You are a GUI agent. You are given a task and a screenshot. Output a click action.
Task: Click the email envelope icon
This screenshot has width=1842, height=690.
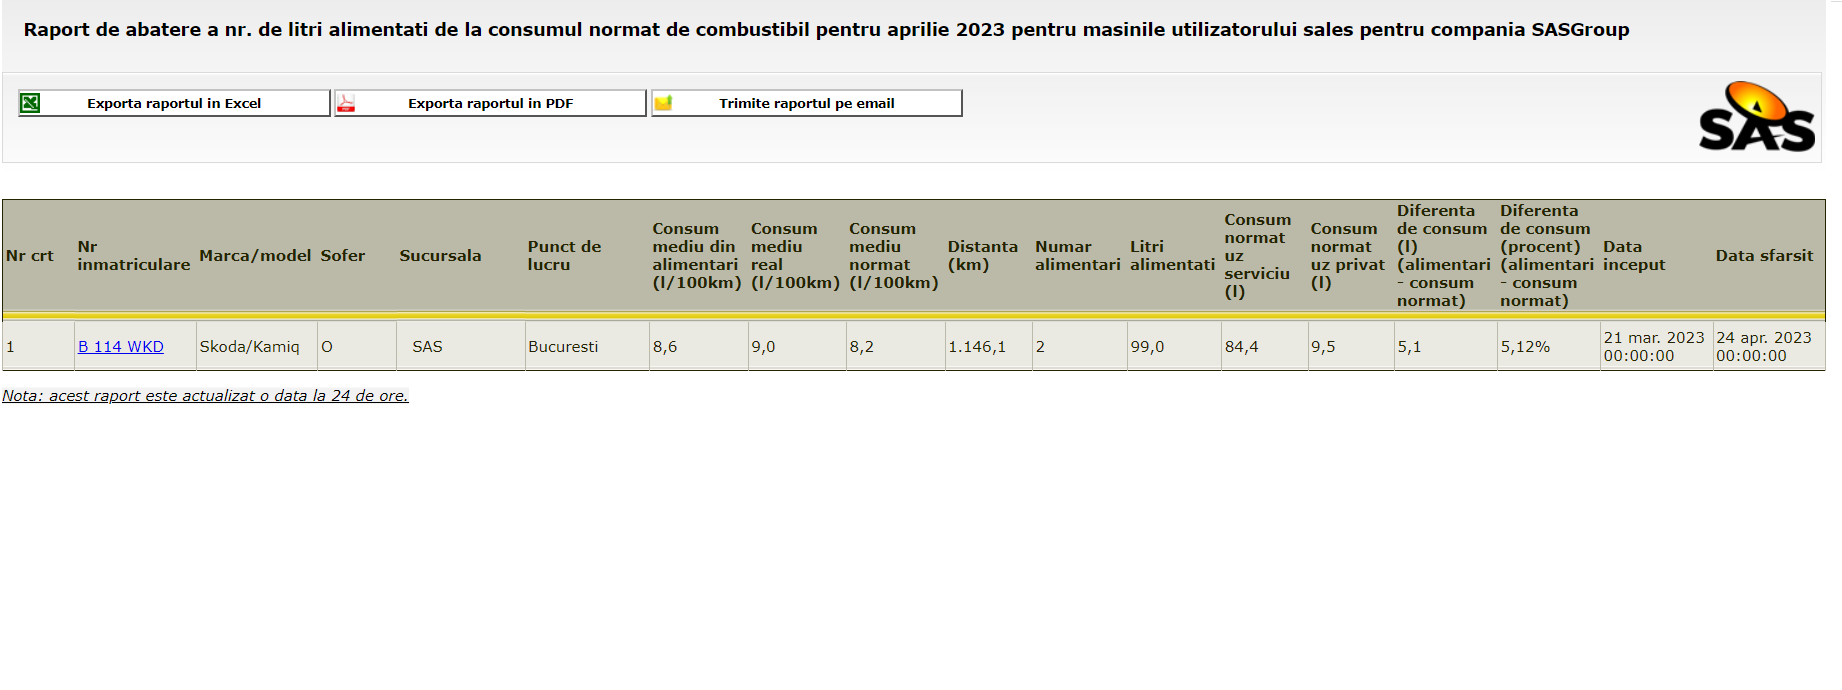663,103
